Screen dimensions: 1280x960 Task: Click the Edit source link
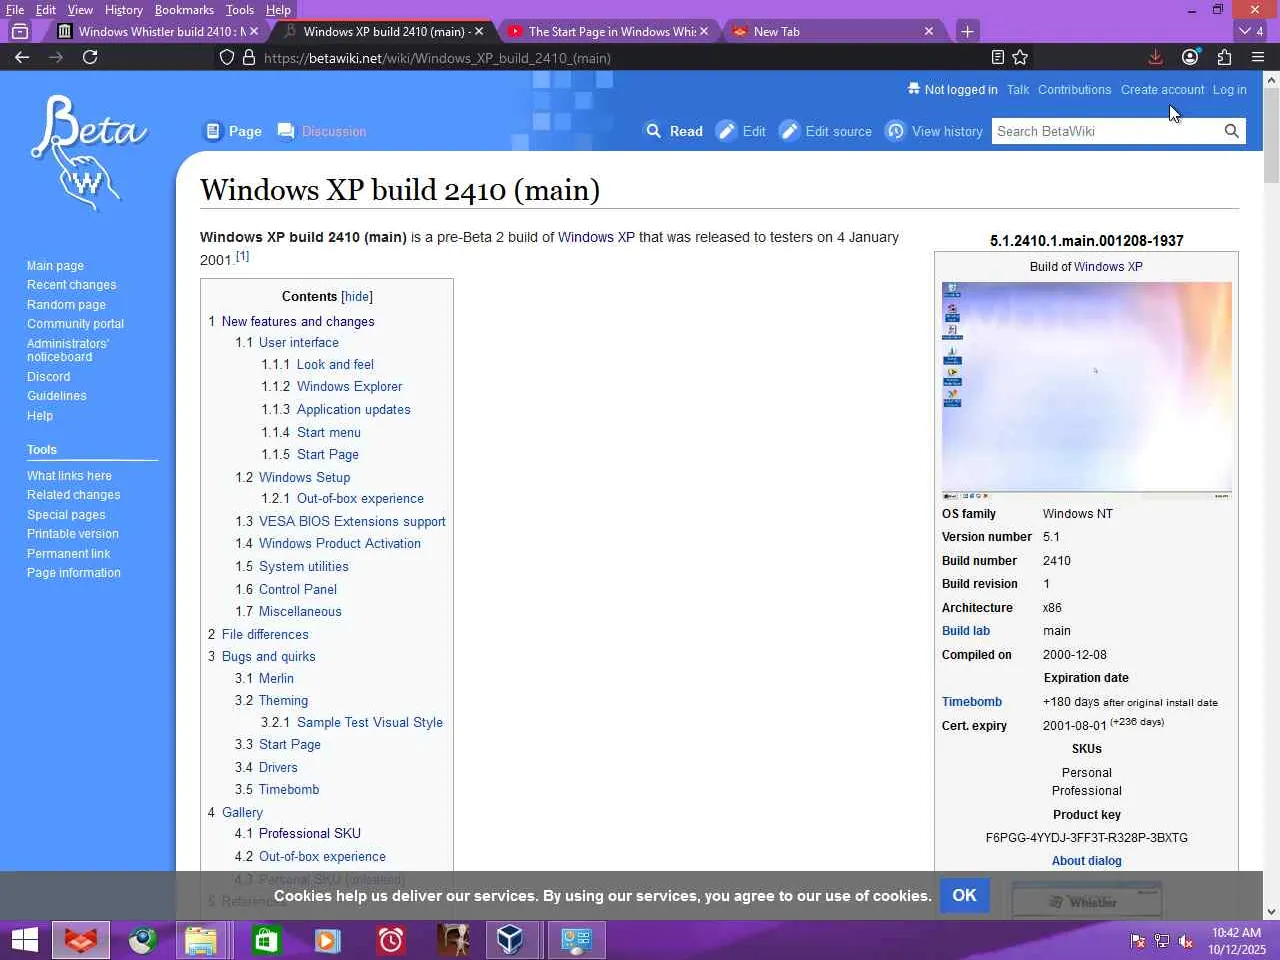coord(838,131)
